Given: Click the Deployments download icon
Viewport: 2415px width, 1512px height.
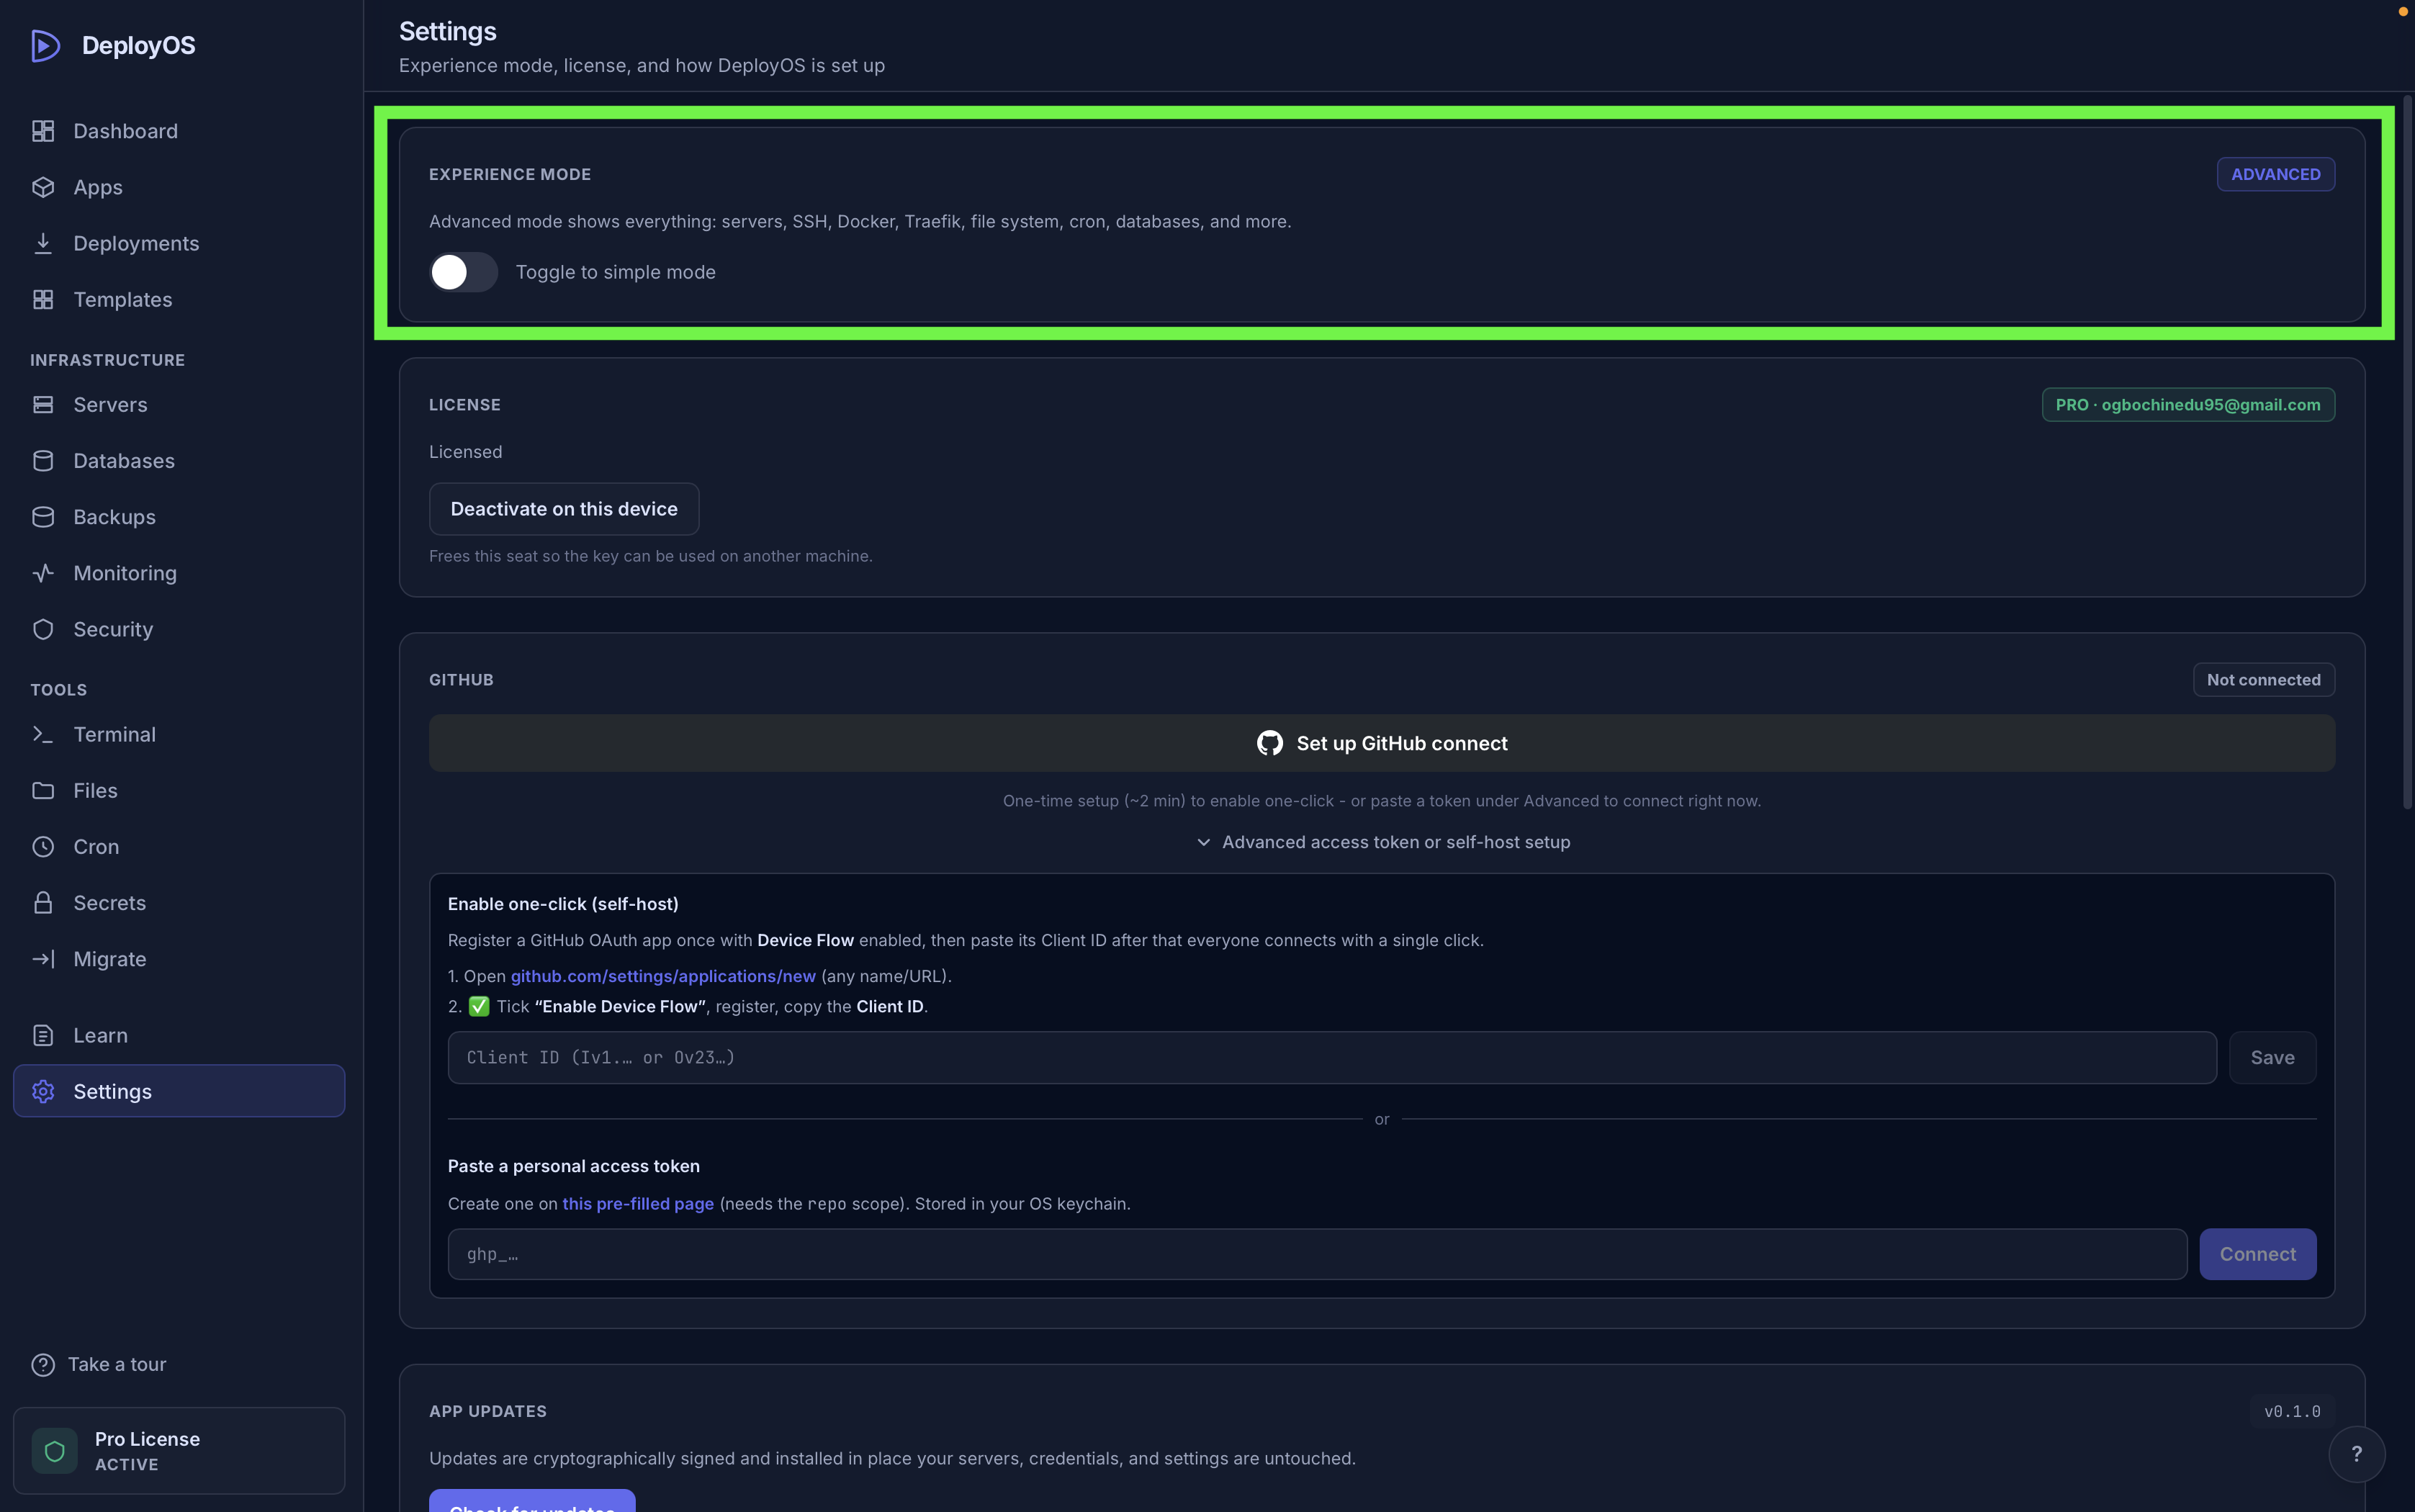Looking at the screenshot, I should [43, 243].
